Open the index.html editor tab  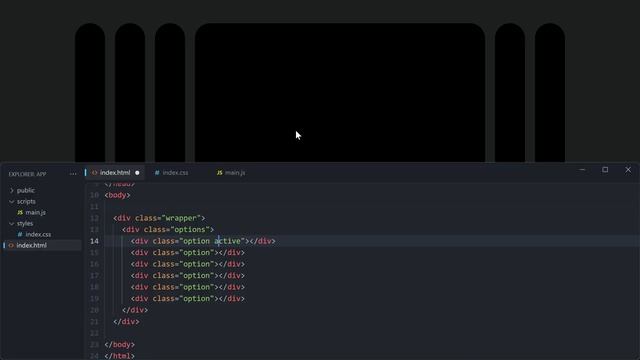(x=115, y=173)
